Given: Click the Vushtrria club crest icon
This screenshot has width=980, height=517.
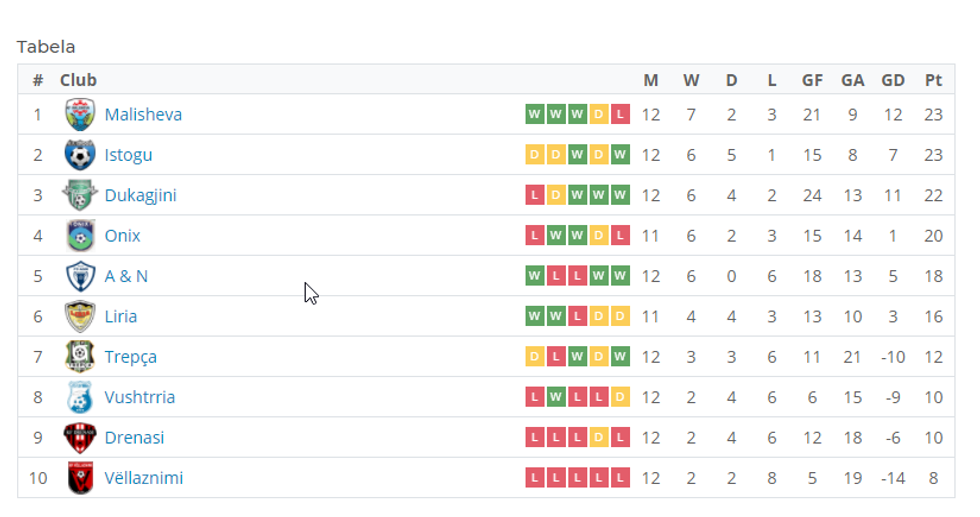Looking at the screenshot, I should (x=80, y=397).
